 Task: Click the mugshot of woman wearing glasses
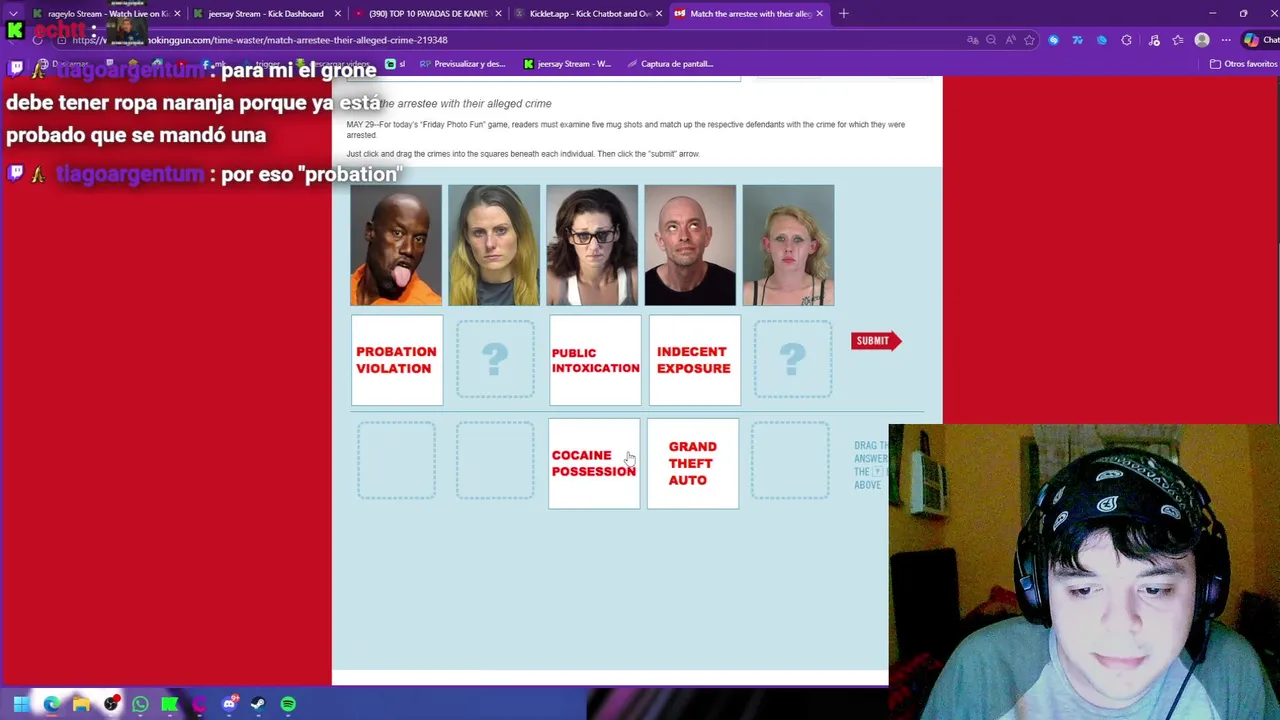coord(592,245)
